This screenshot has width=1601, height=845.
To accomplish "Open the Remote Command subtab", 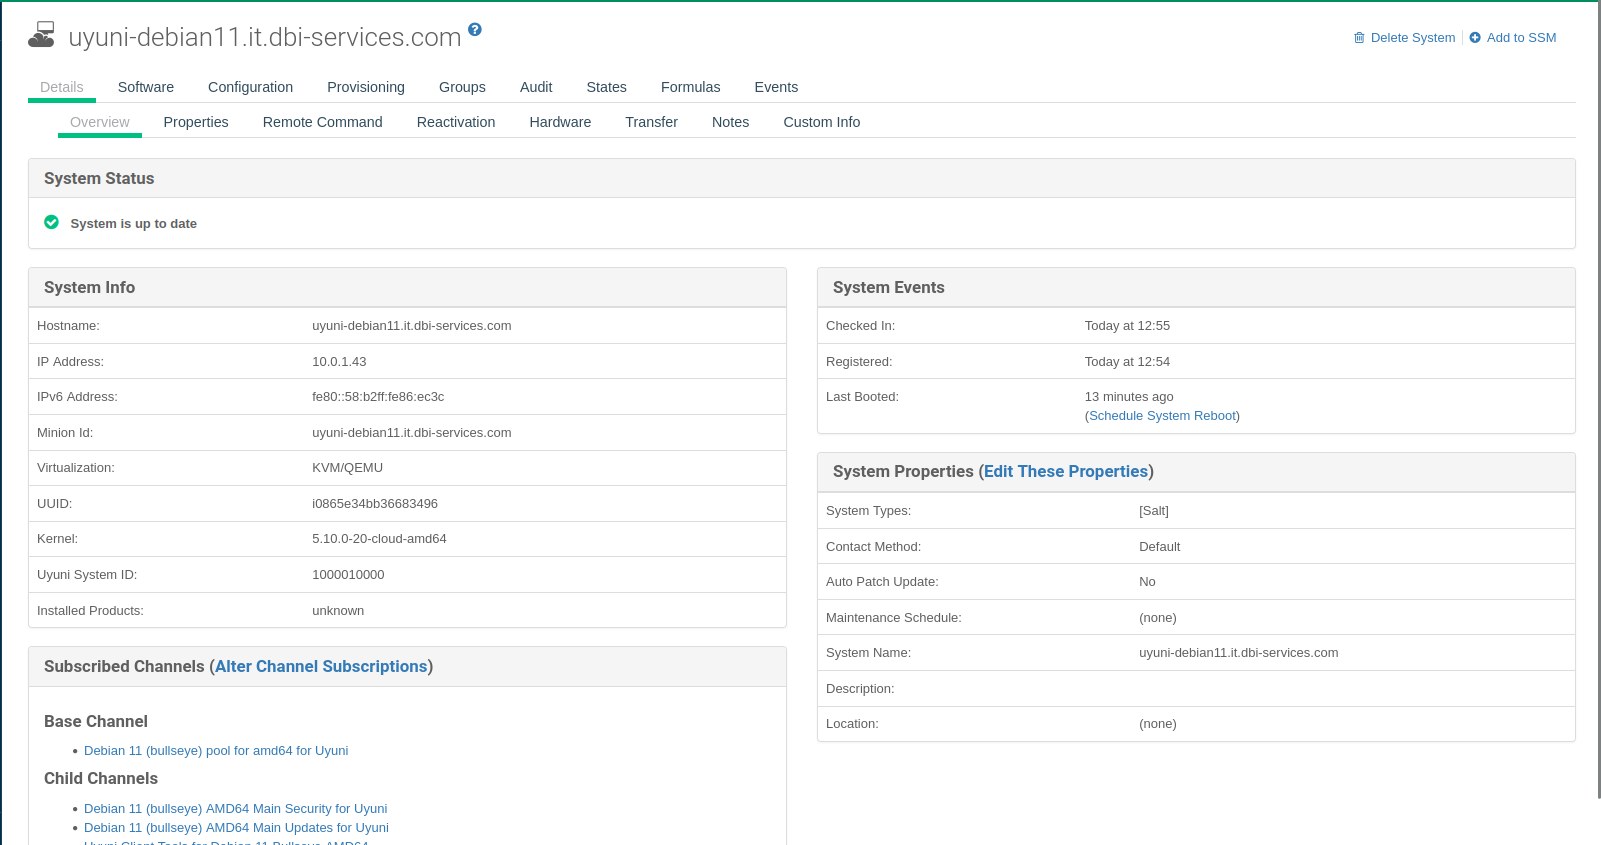I will pos(322,122).
